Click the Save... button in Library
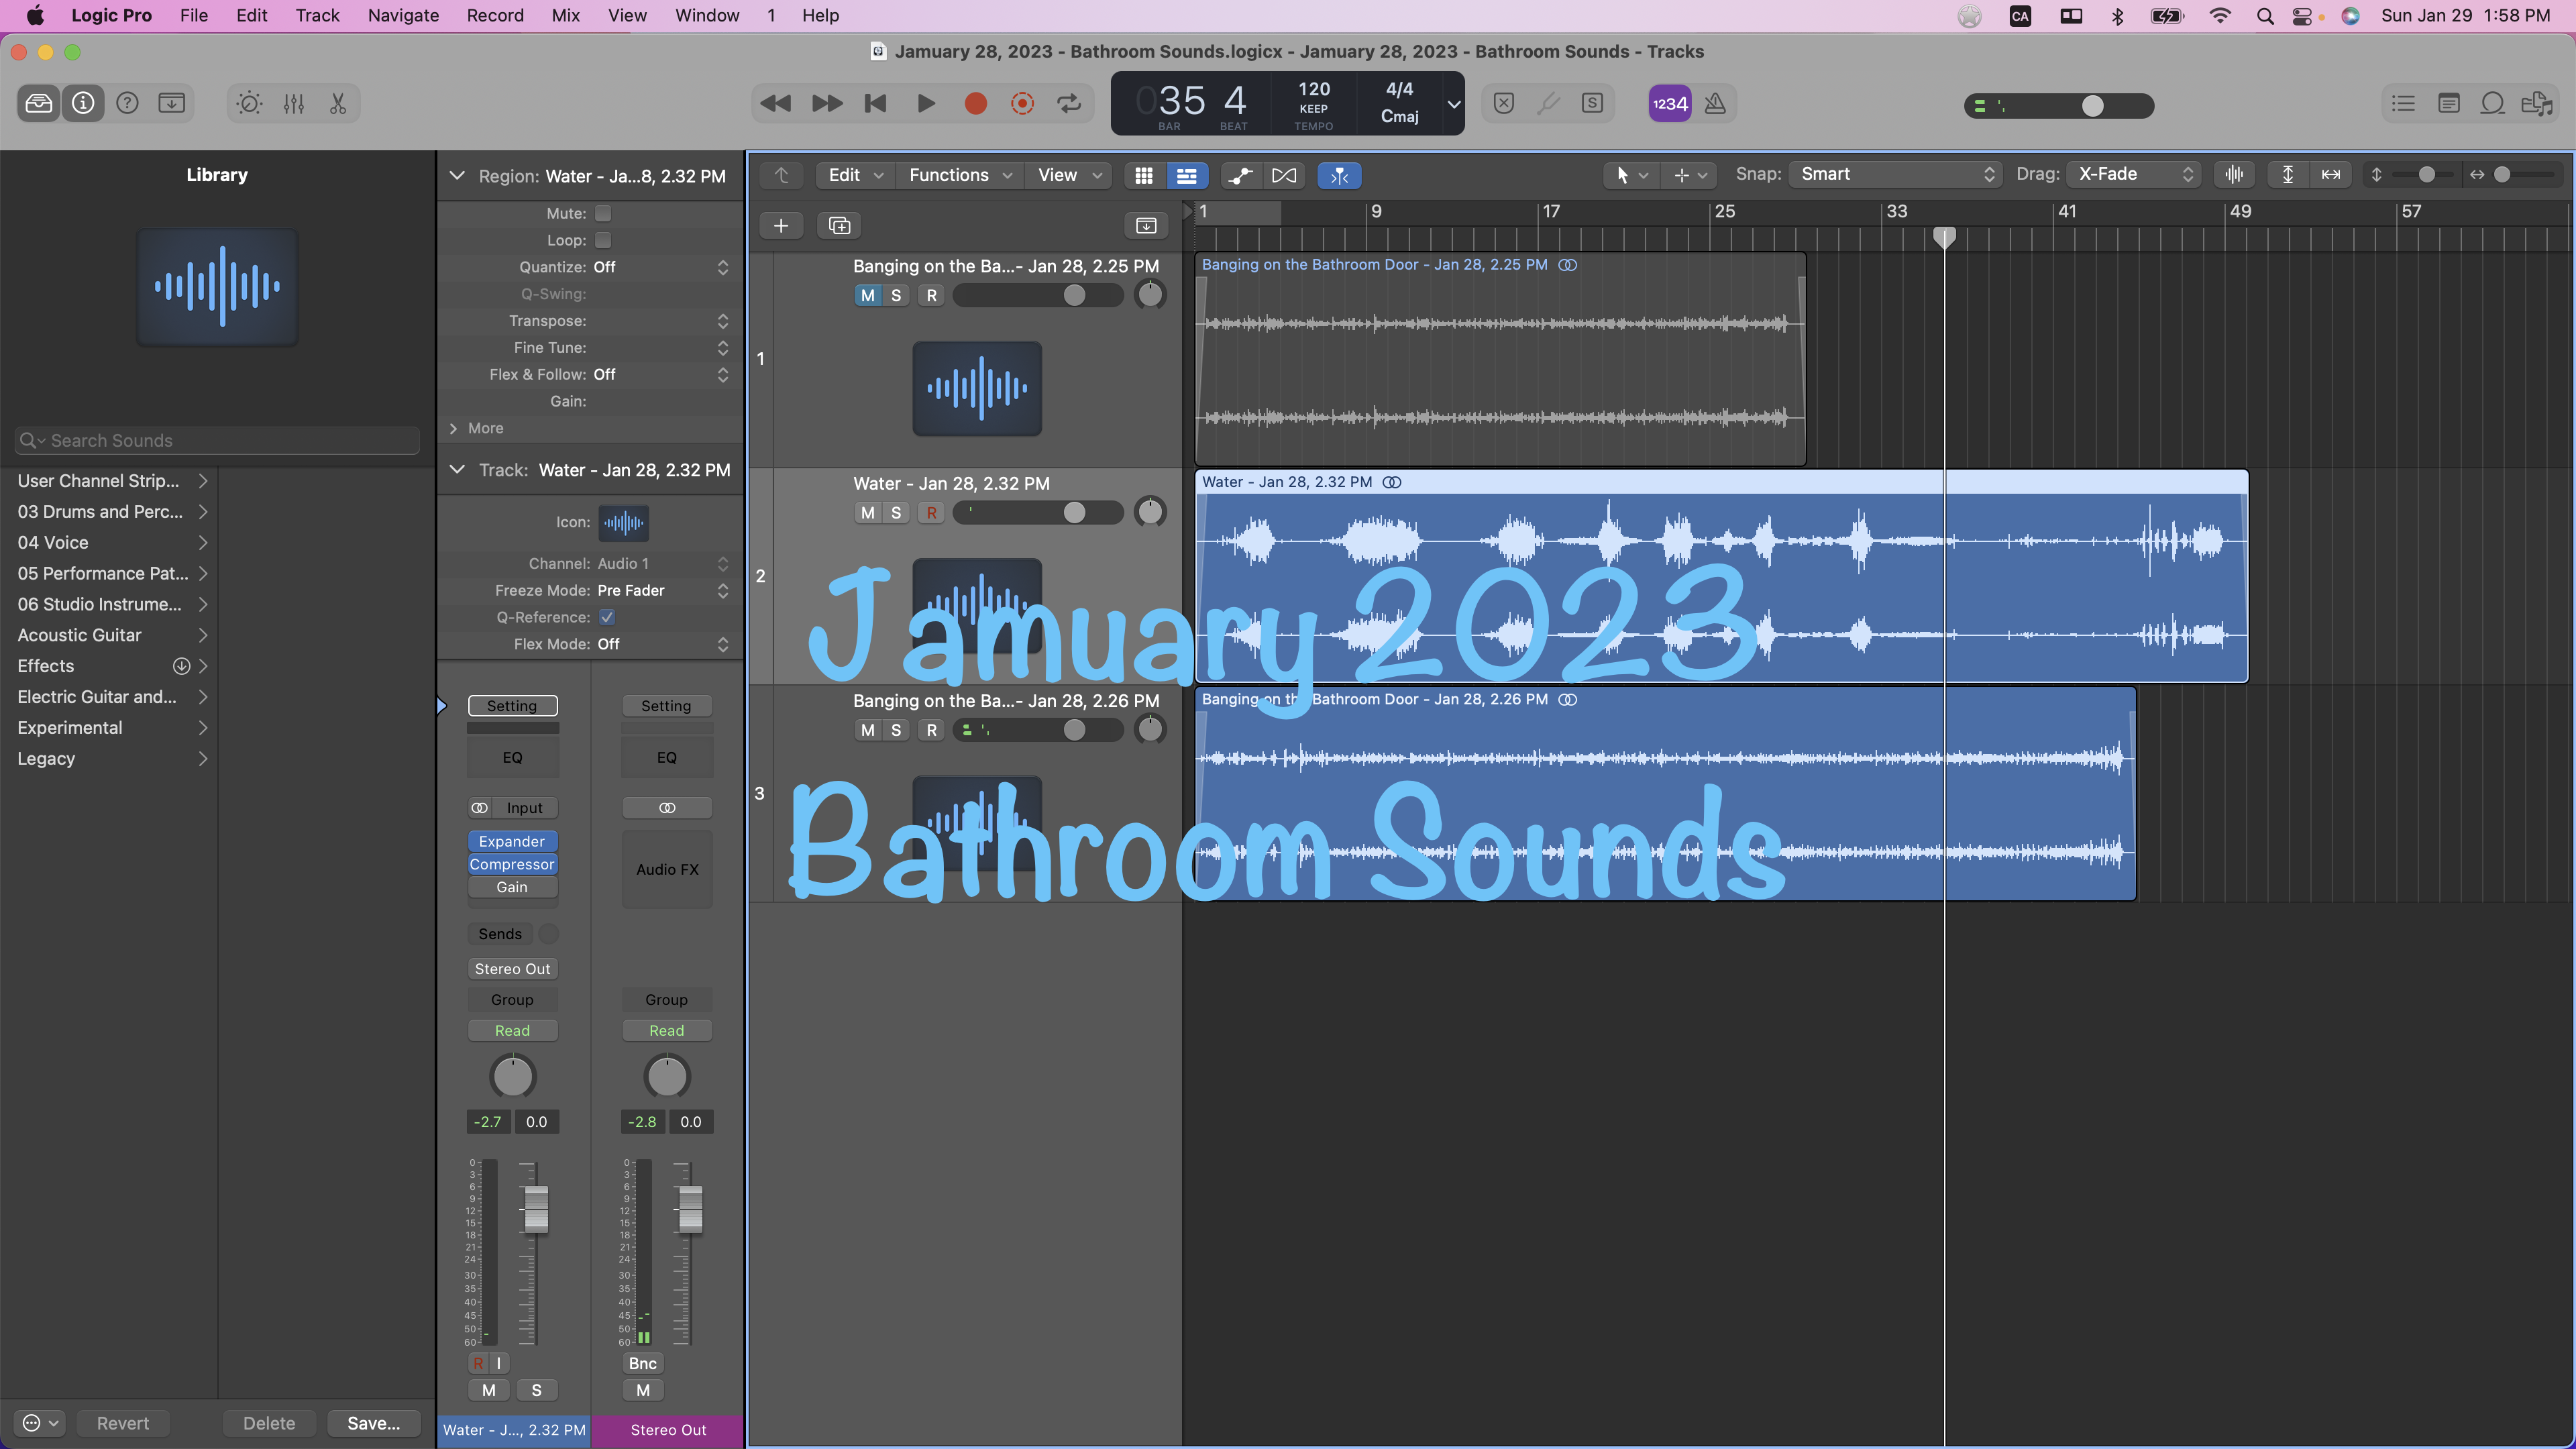Viewport: 2576px width, 1449px height. point(373,1423)
